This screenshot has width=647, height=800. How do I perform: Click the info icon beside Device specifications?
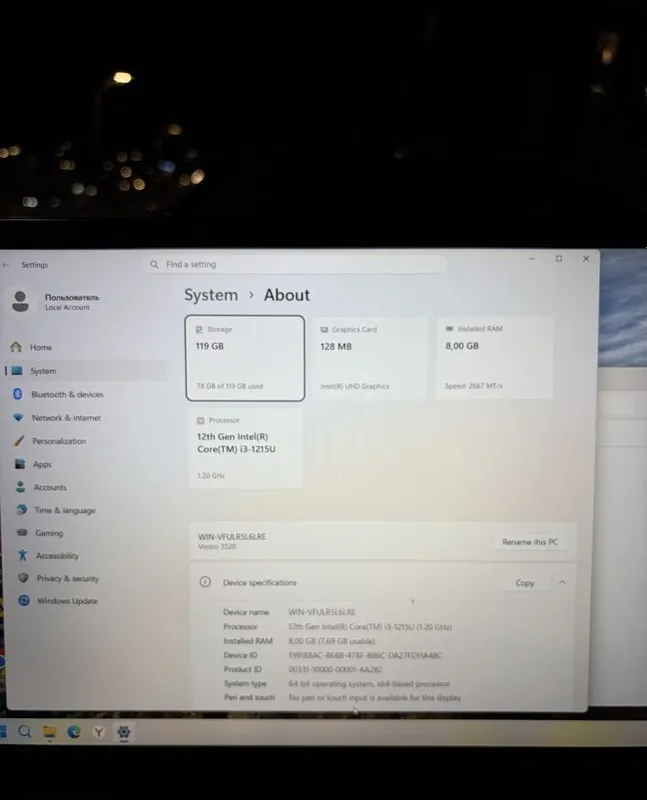(205, 582)
